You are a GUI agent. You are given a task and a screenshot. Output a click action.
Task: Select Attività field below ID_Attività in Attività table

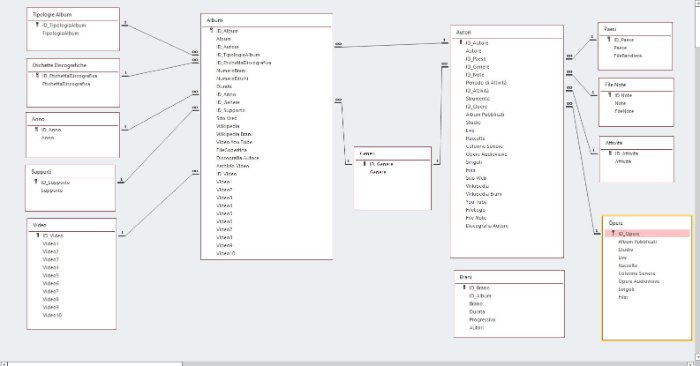tap(623, 161)
